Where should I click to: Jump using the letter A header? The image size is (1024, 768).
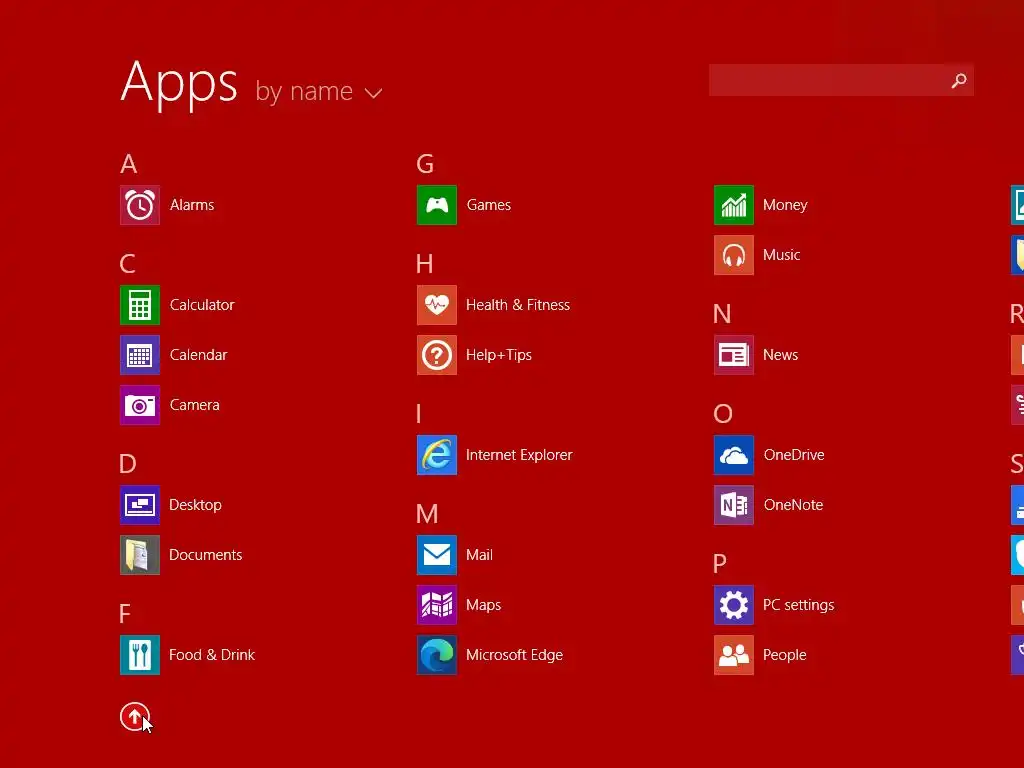tap(129, 164)
